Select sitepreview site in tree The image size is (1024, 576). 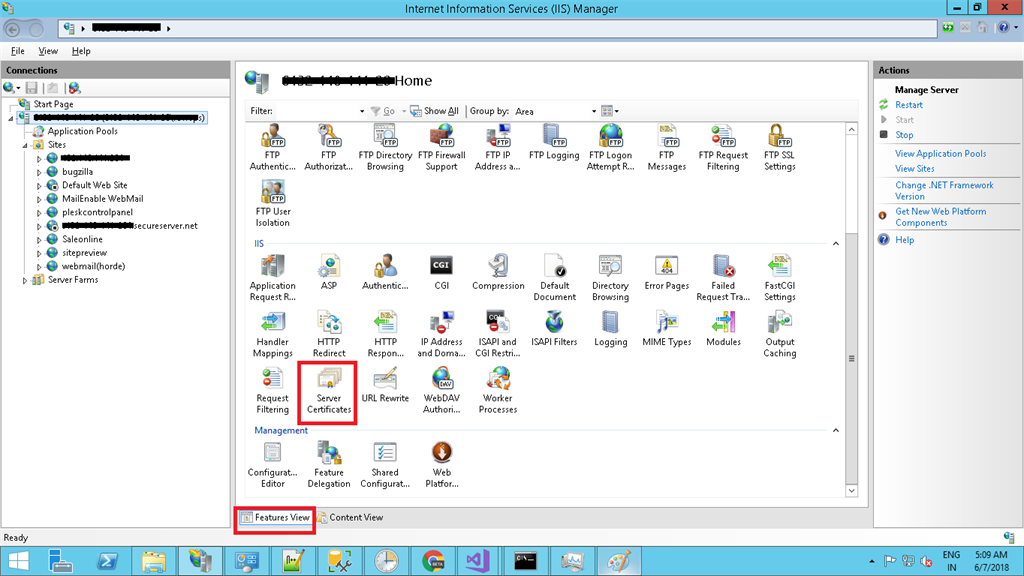pos(84,253)
